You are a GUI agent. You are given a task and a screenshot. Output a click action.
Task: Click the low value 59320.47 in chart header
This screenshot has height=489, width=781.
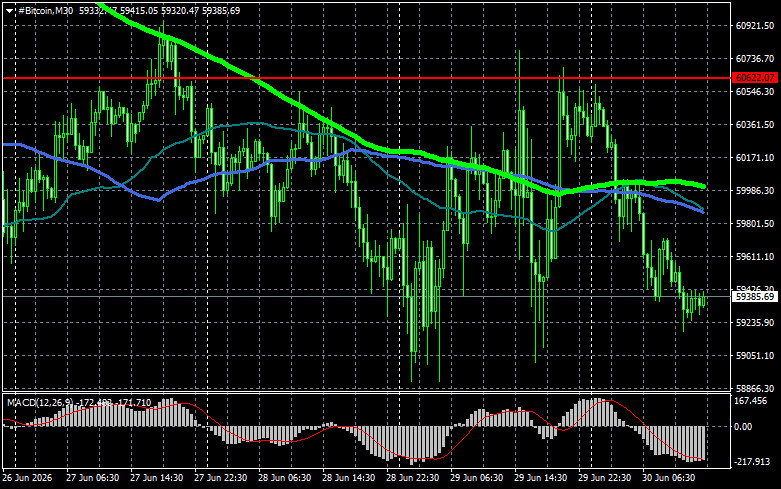(180, 10)
